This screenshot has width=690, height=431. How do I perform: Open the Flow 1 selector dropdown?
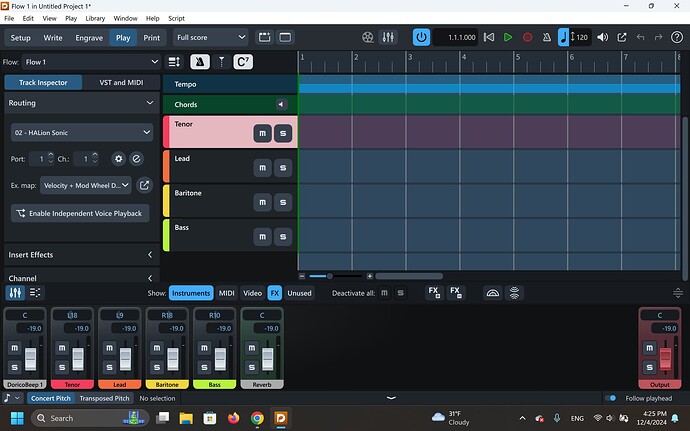pos(91,62)
